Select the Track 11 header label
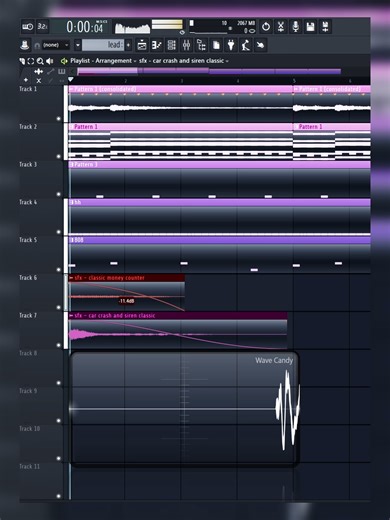The width and height of the screenshot is (390, 520). [29, 466]
